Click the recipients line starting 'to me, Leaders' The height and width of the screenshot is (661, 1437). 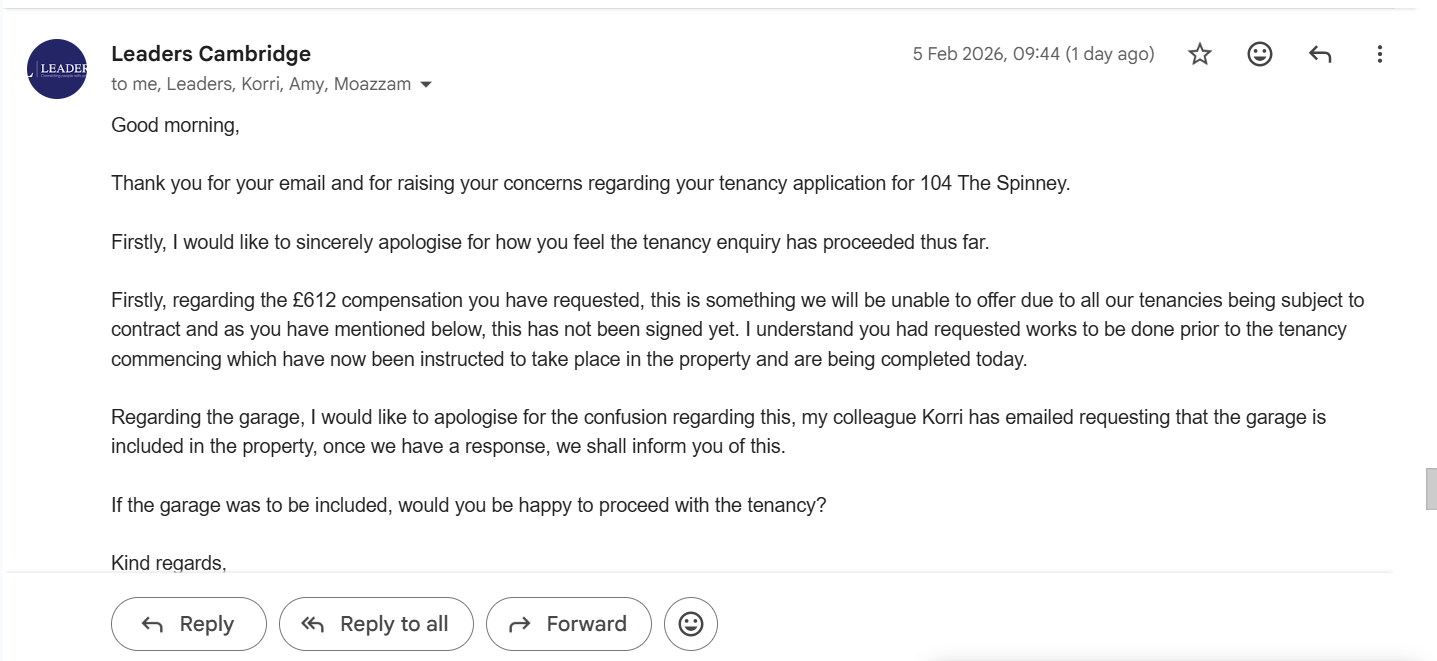click(x=260, y=85)
